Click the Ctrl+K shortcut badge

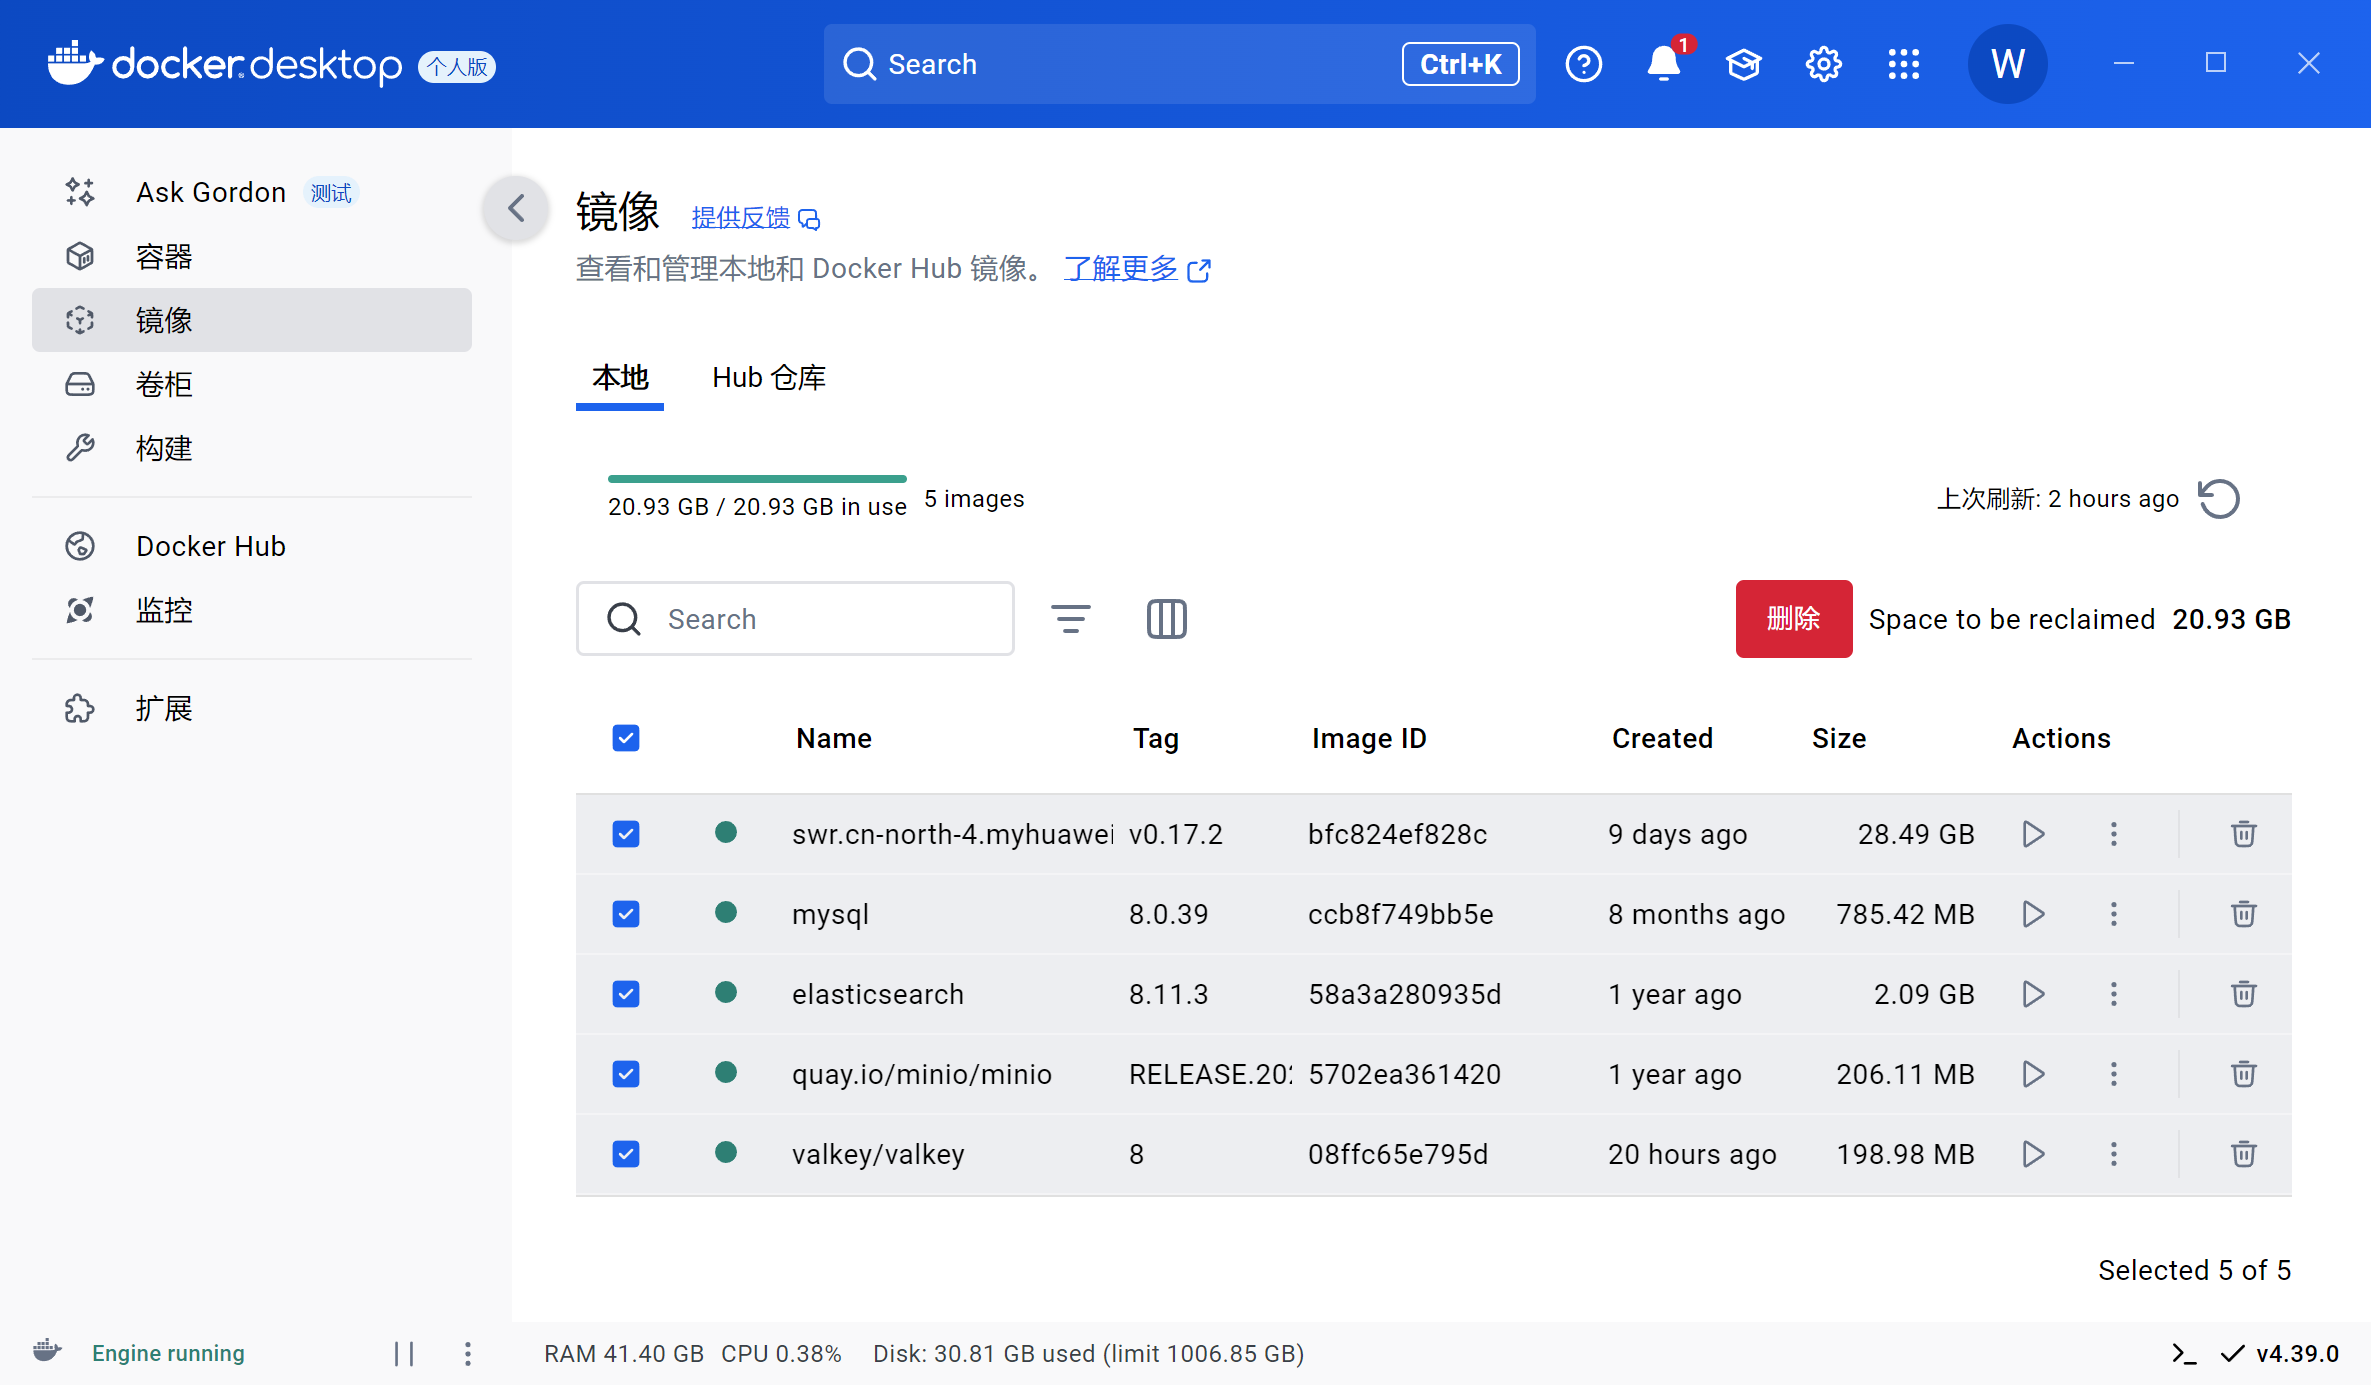point(1460,64)
